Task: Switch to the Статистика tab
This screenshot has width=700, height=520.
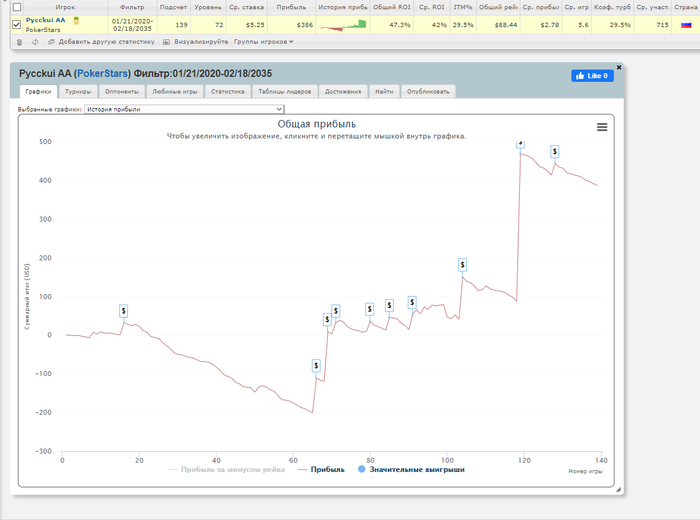Action: click(x=228, y=92)
